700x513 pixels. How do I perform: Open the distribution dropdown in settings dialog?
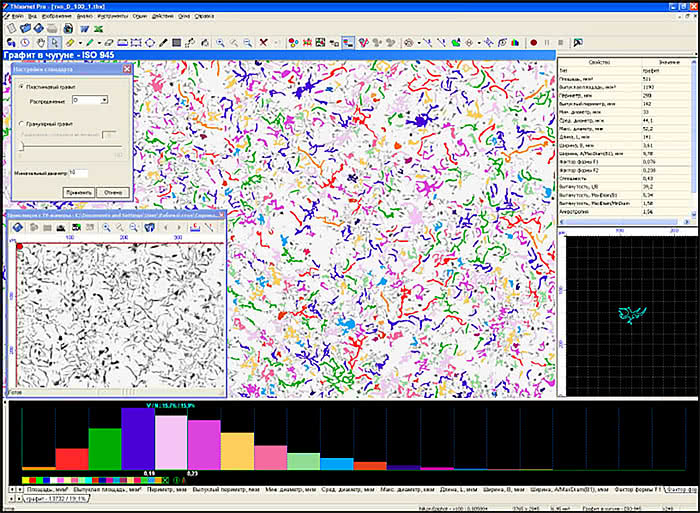tap(104, 100)
